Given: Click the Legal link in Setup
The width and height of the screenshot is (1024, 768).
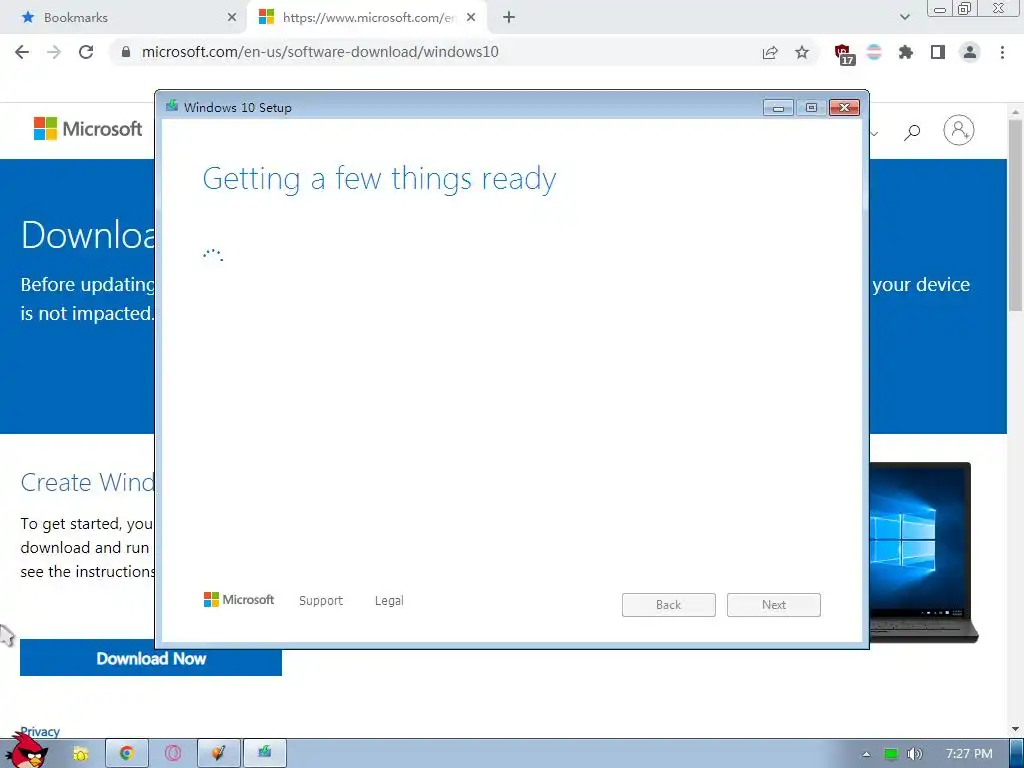Looking at the screenshot, I should click(x=389, y=601).
